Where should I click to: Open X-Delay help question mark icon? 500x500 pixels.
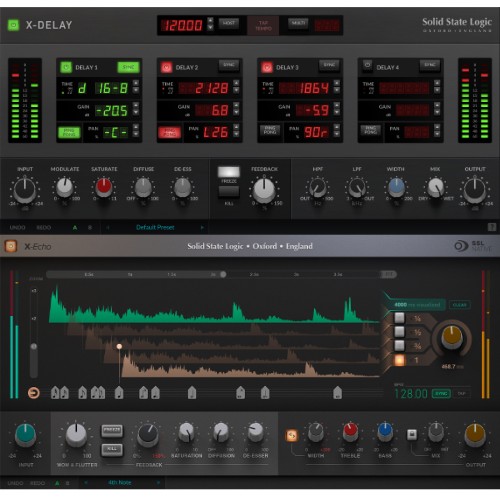click(x=492, y=227)
